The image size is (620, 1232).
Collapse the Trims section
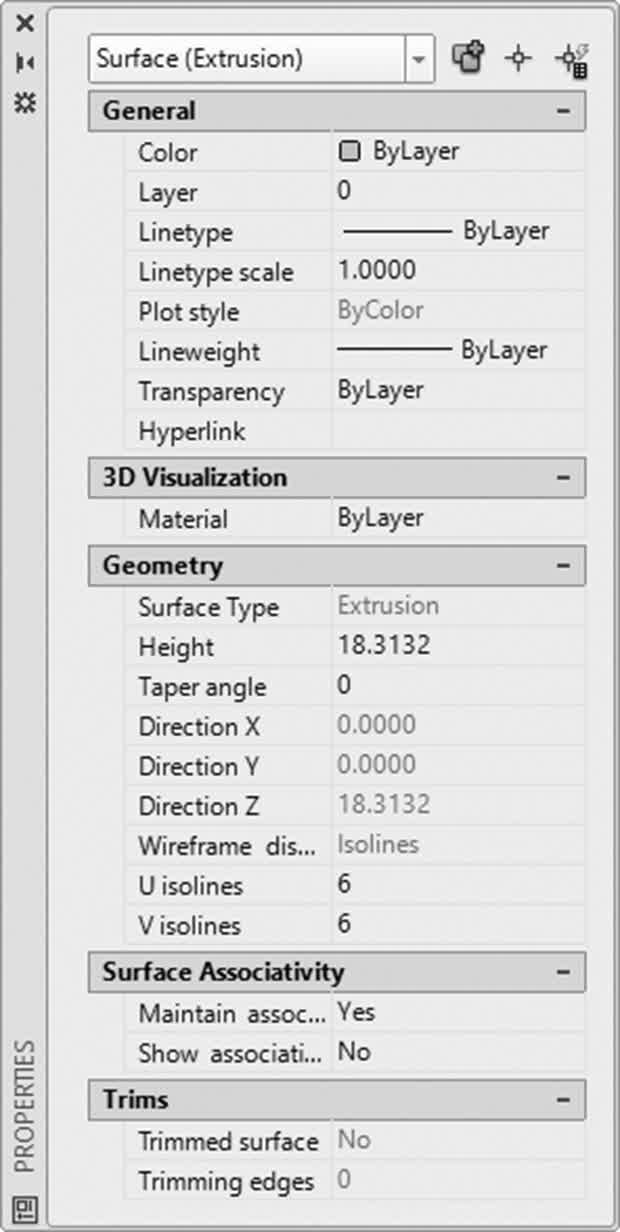[x=563, y=1099]
